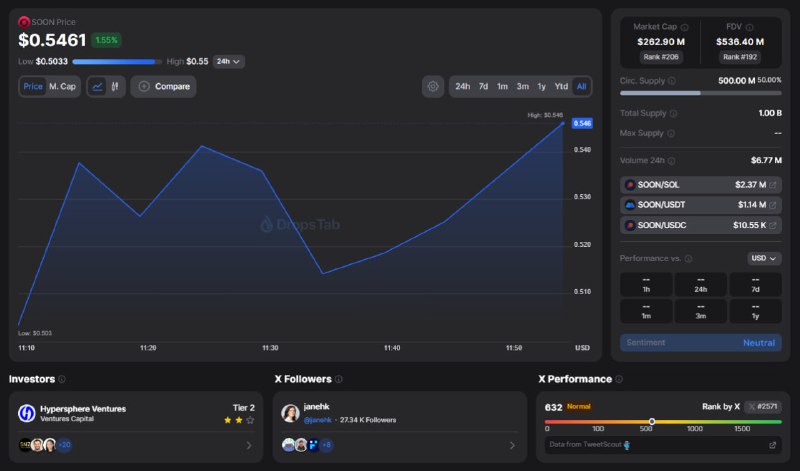The height and width of the screenshot is (471, 800).
Task: Open X Followers info icon
Action: coord(339,379)
